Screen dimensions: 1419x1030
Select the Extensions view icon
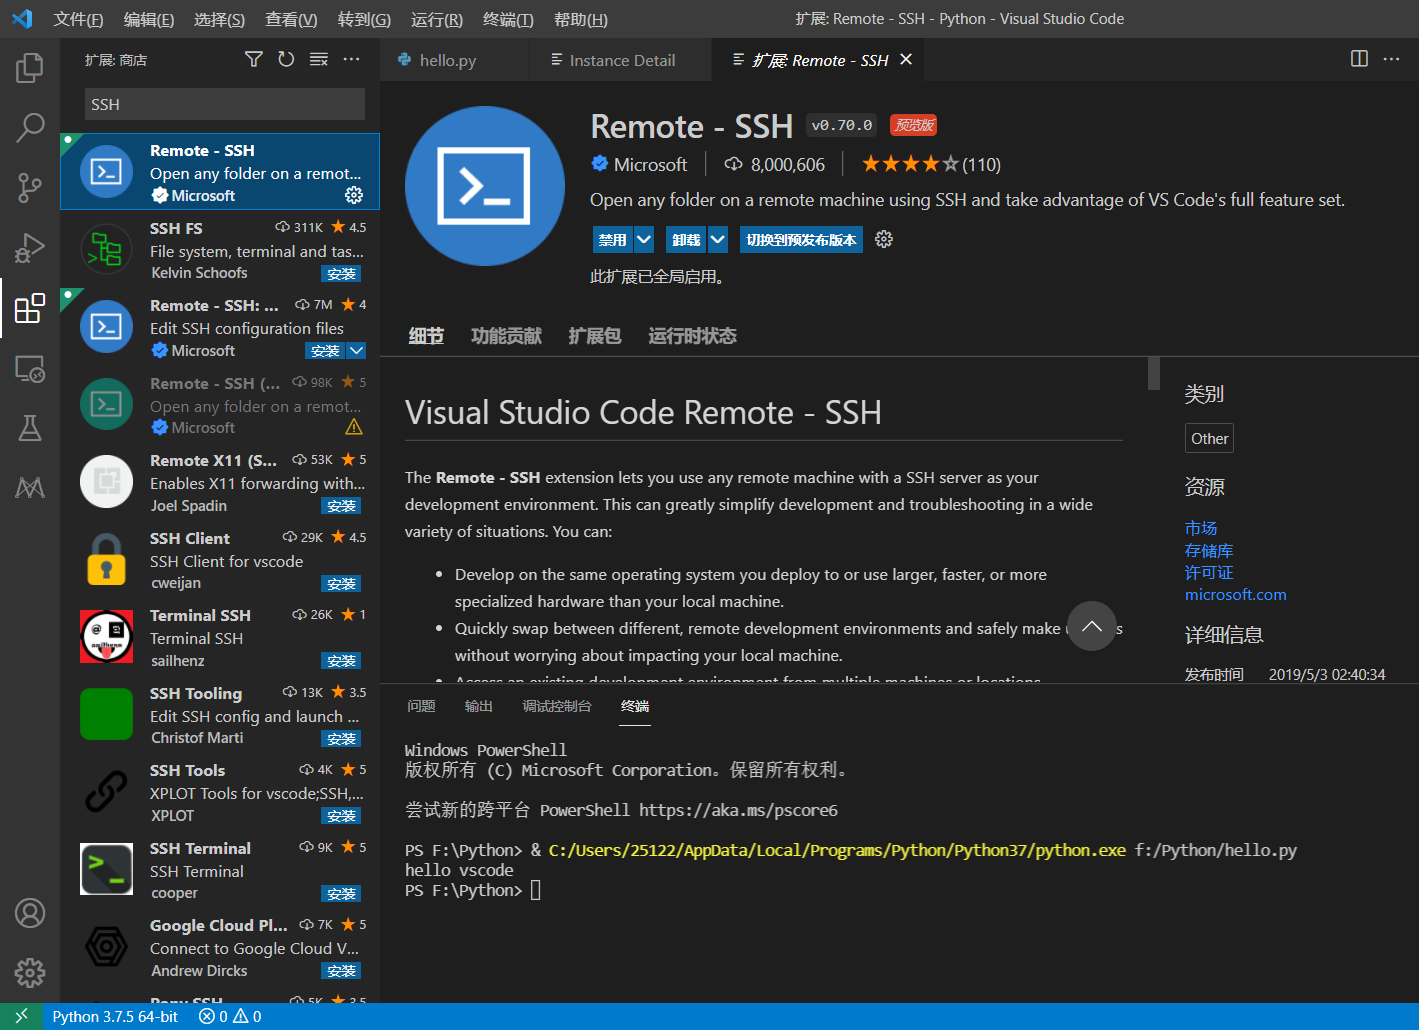tap(30, 308)
